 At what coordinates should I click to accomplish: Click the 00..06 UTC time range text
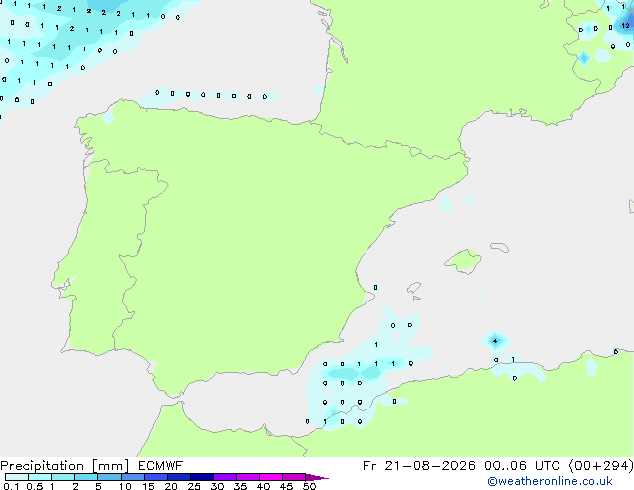click(522, 466)
